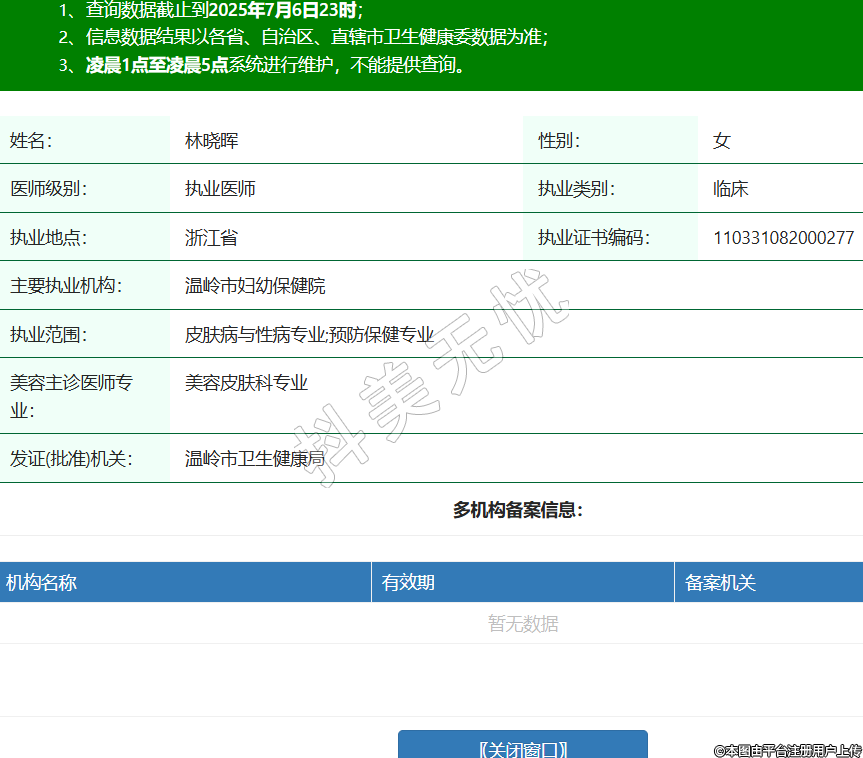The width and height of the screenshot is (863, 758).
Task: Select the certificate number 110331082000277
Action: click(x=783, y=238)
